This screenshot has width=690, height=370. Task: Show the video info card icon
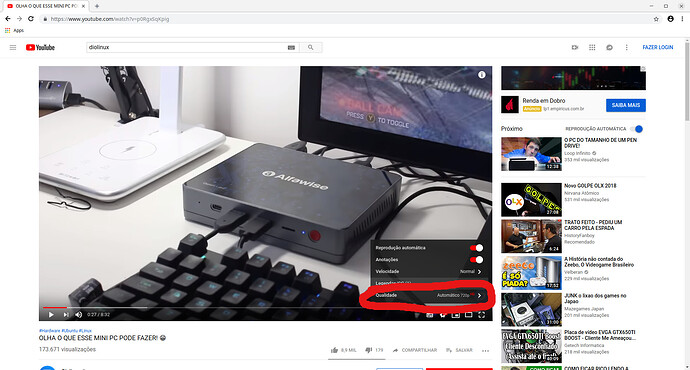[482, 75]
